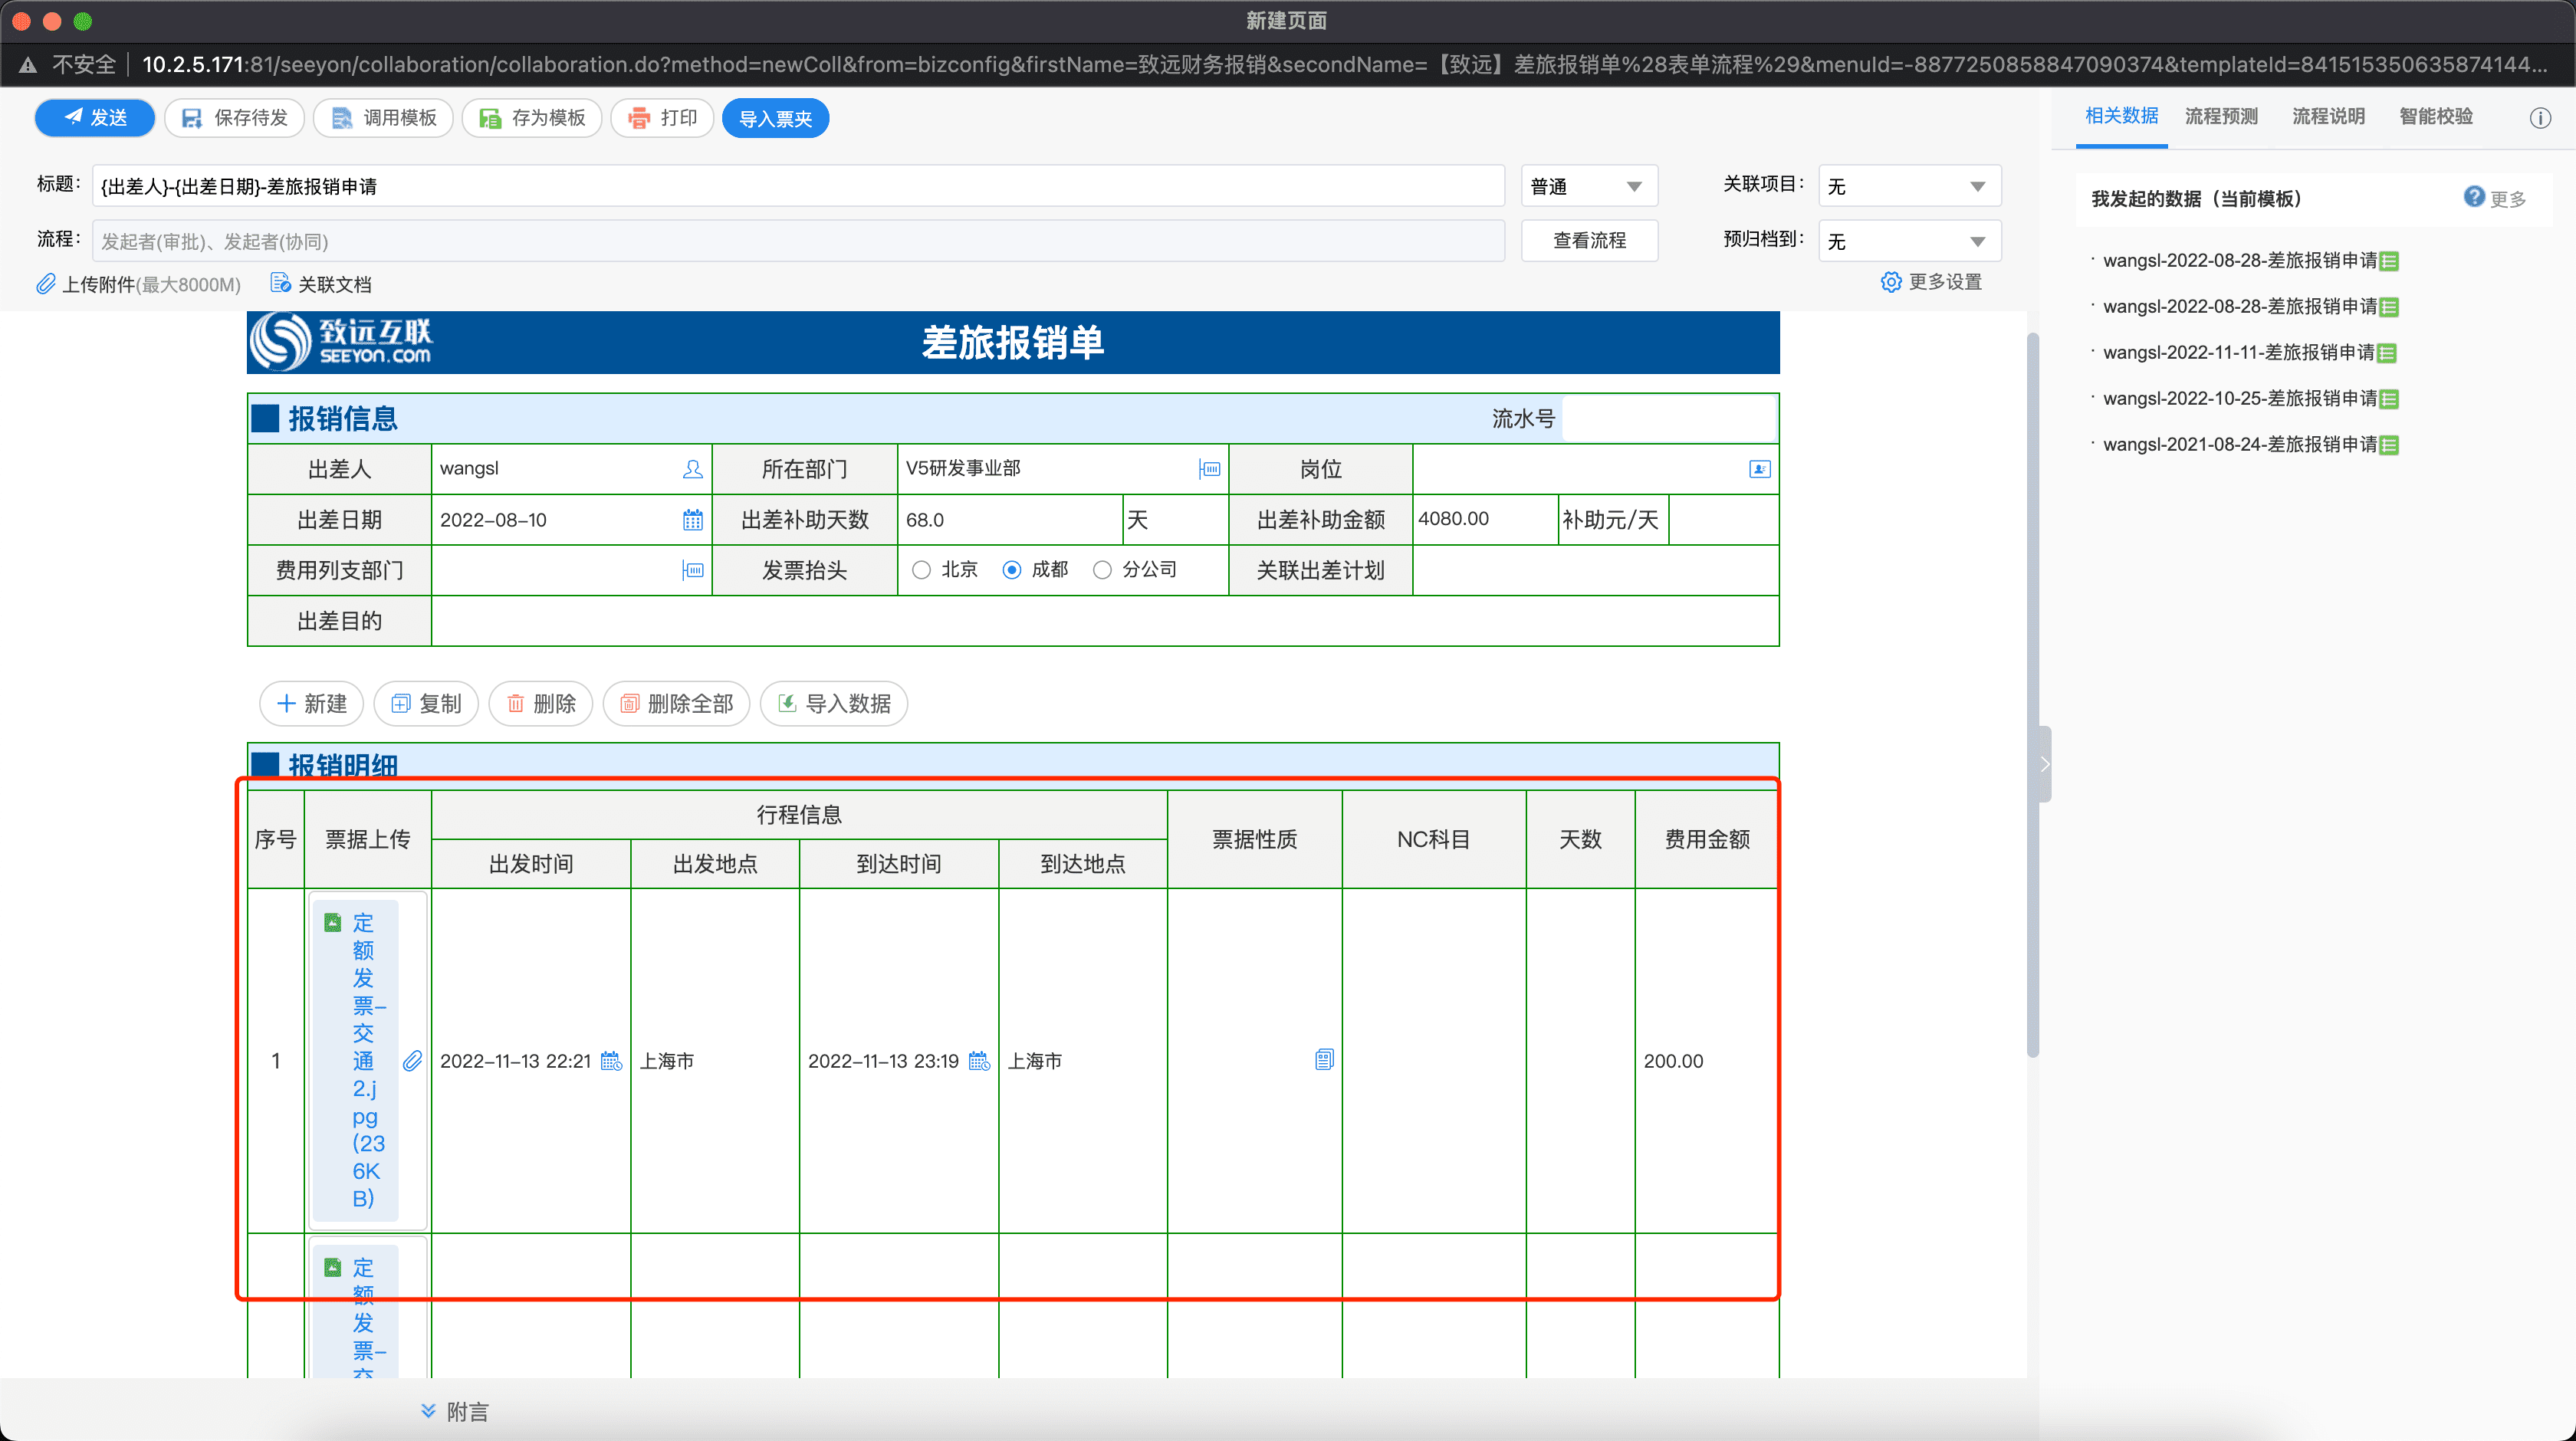The height and width of the screenshot is (1441, 2576).
Task: Select the 北京 invoice title radio
Action: click(x=921, y=570)
